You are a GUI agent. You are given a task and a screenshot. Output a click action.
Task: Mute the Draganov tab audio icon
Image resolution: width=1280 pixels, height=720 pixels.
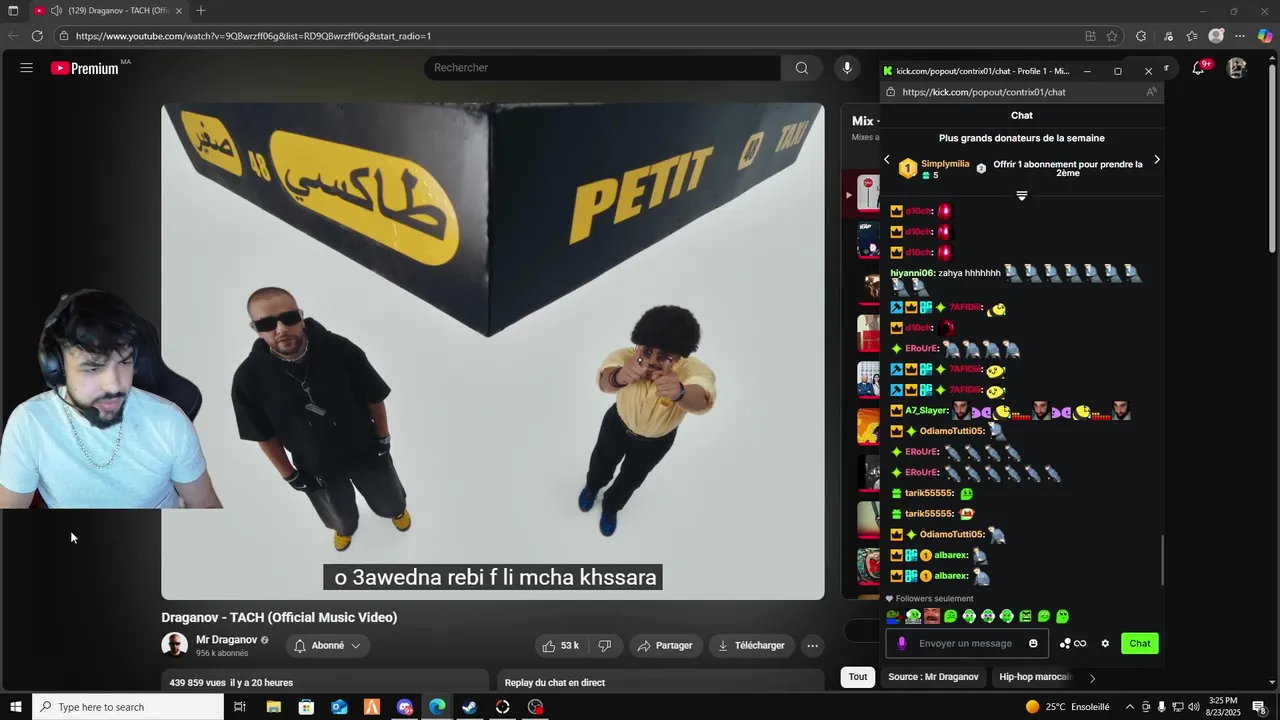pyautogui.click(x=57, y=11)
